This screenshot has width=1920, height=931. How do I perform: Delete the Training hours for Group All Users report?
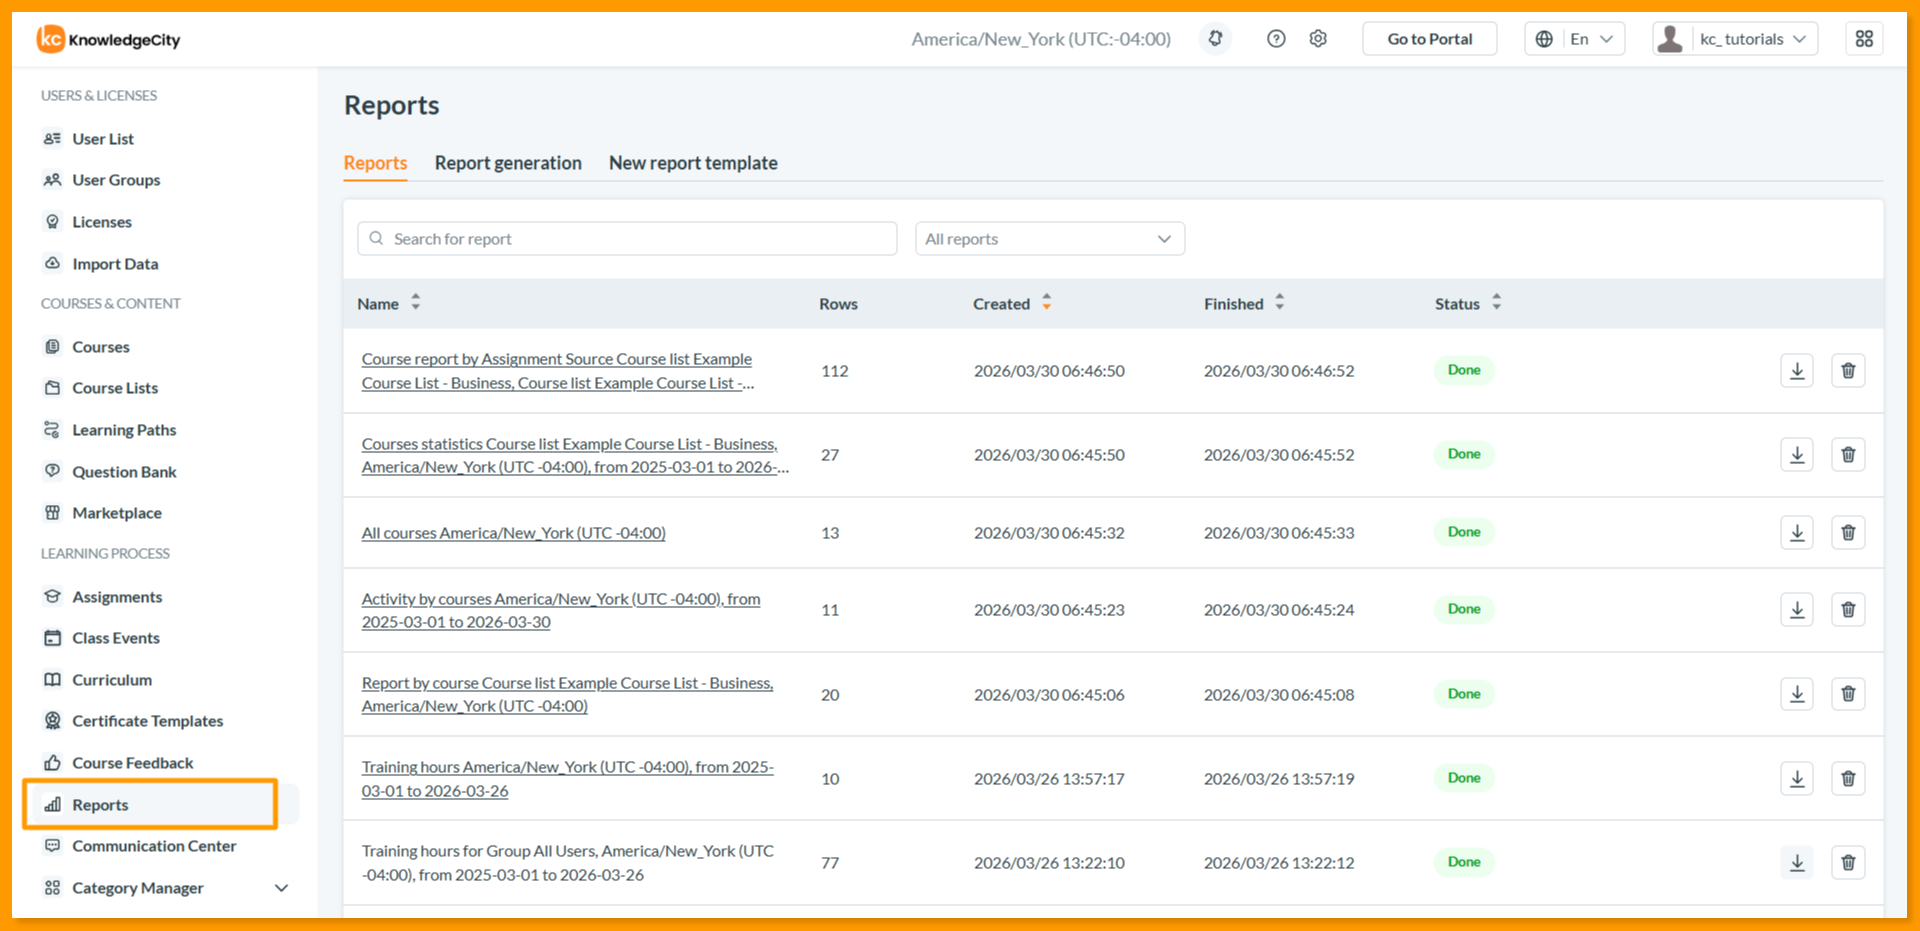1848,863
